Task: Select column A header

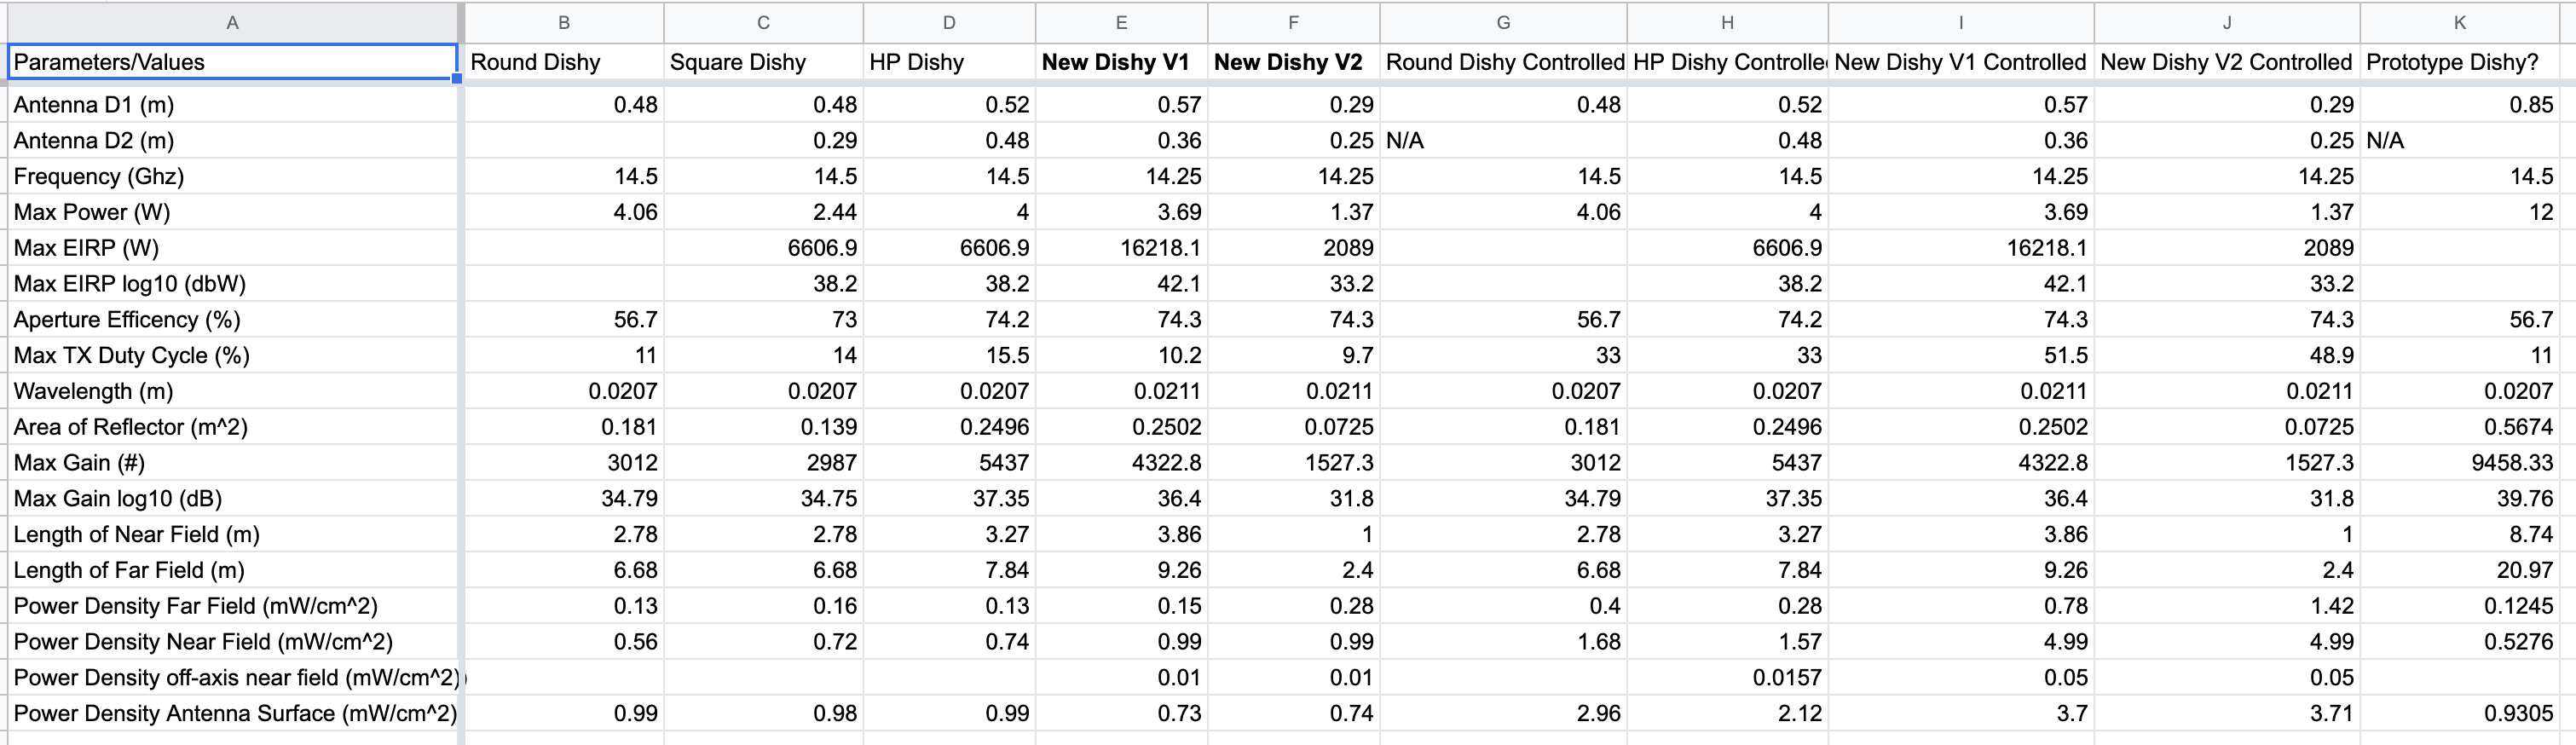Action: (x=232, y=22)
